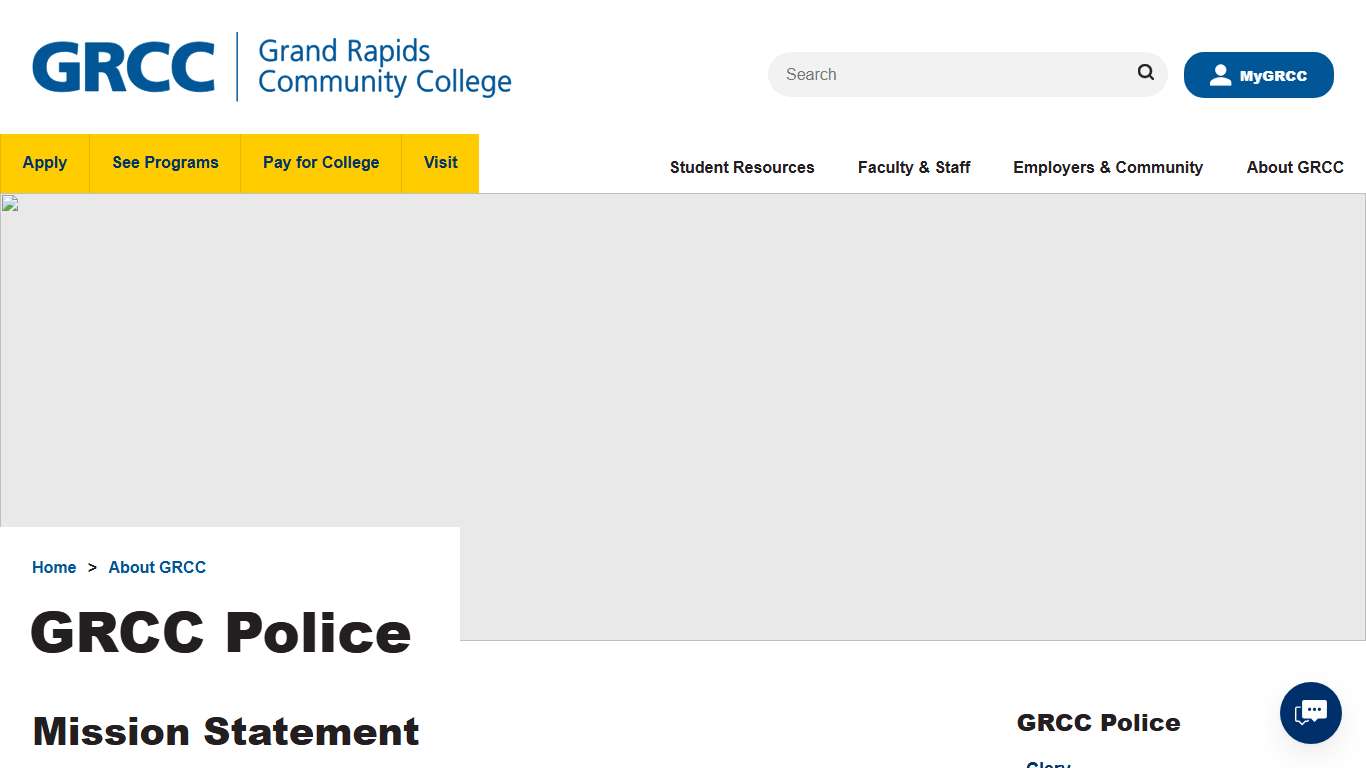The width and height of the screenshot is (1366, 768).
Task: Click the Visit navigation item
Action: (440, 163)
